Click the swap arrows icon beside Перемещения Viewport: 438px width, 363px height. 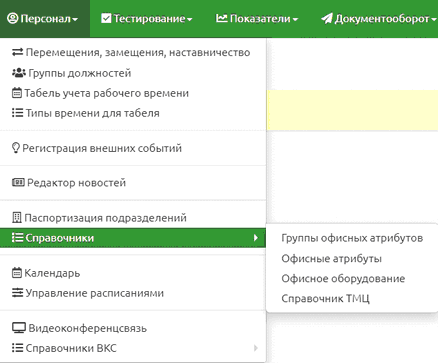click(x=18, y=52)
